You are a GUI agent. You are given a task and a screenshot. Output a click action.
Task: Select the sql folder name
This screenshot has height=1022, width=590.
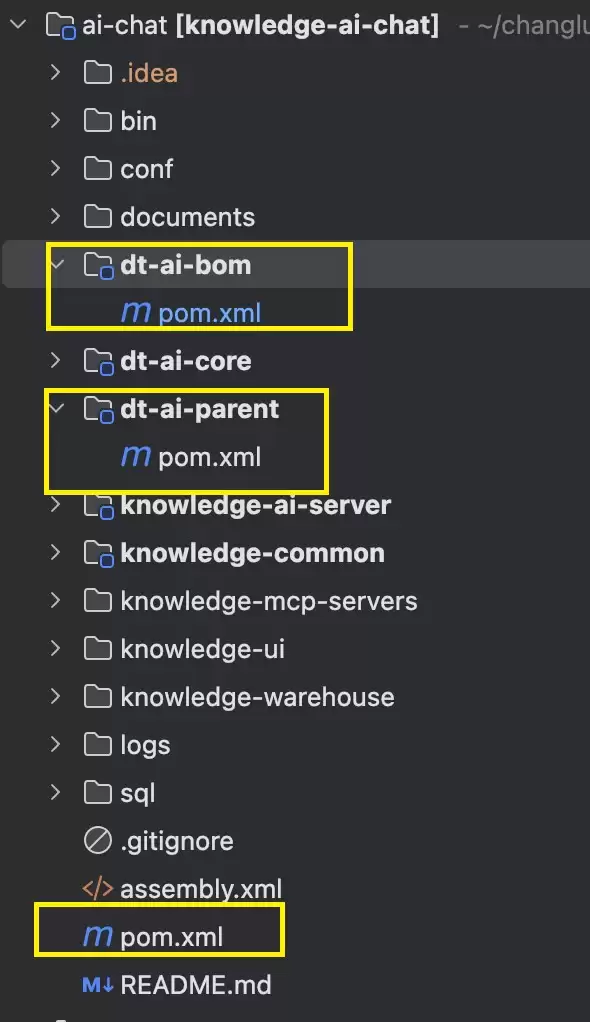click(x=138, y=793)
